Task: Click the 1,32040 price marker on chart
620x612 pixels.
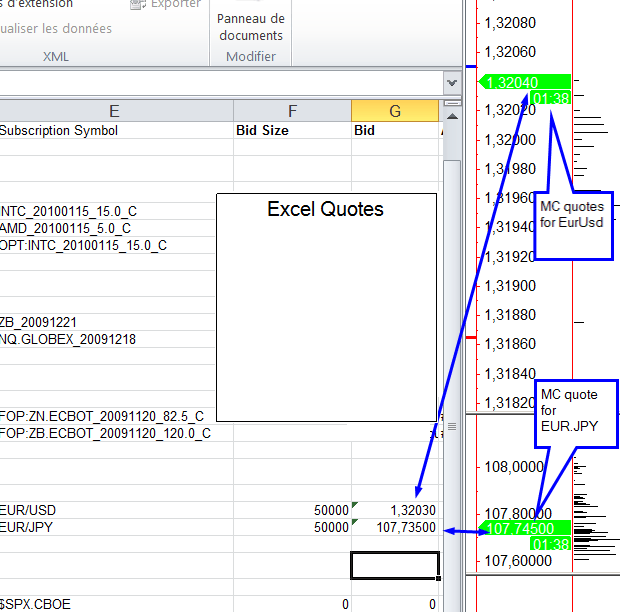Action: [x=525, y=82]
